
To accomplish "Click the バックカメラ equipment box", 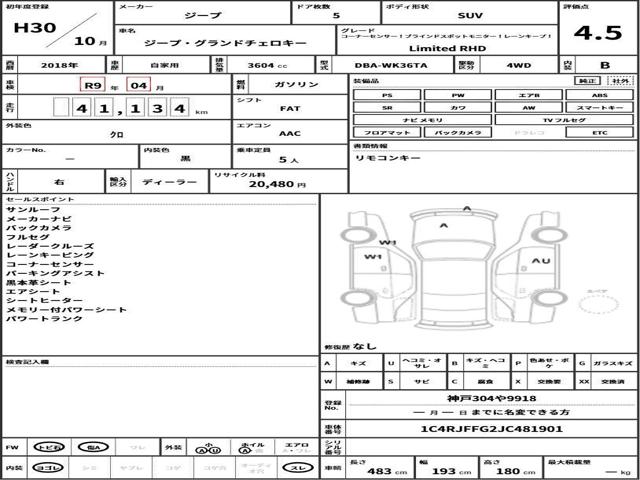I will [458, 133].
